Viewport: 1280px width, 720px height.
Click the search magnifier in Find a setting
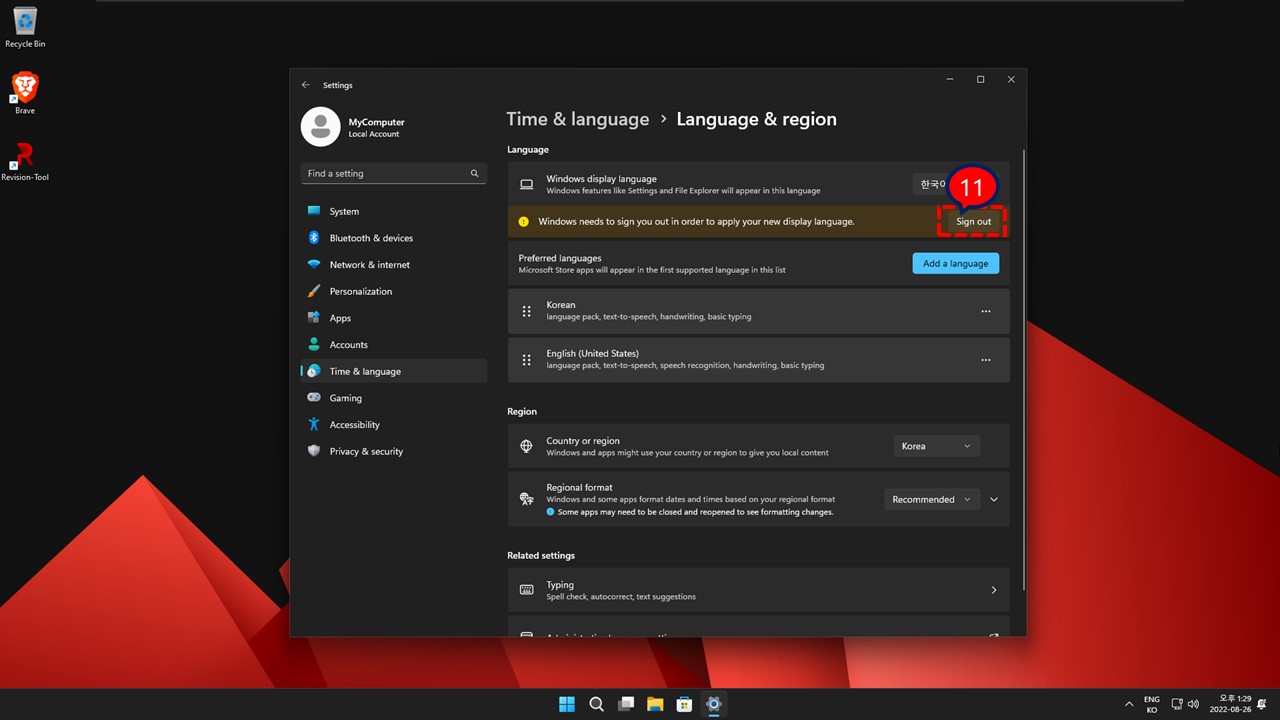click(475, 173)
